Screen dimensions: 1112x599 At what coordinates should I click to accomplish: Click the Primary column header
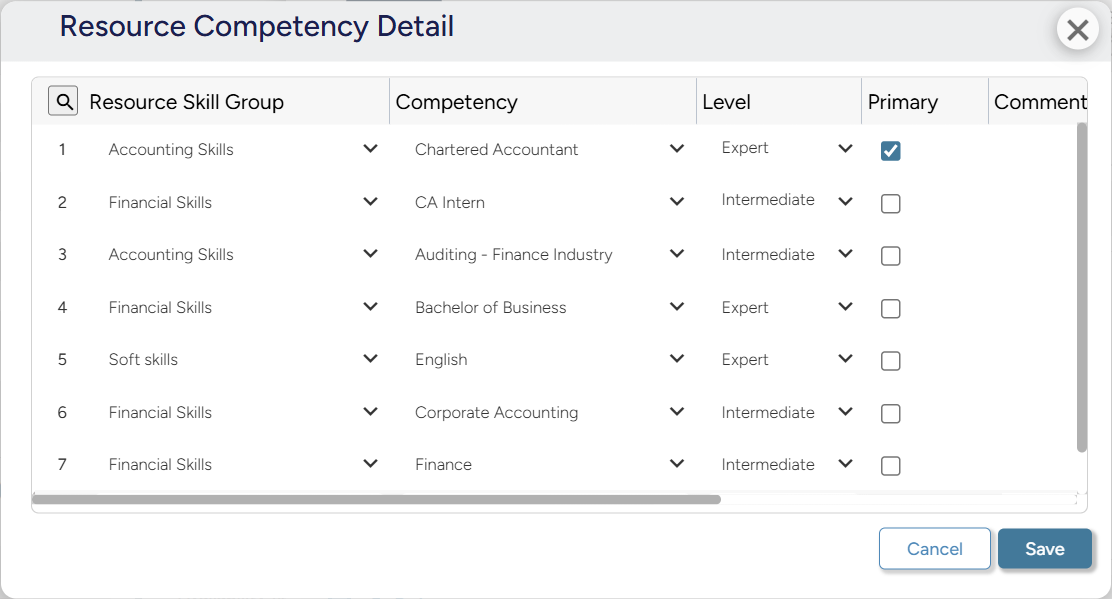902,101
